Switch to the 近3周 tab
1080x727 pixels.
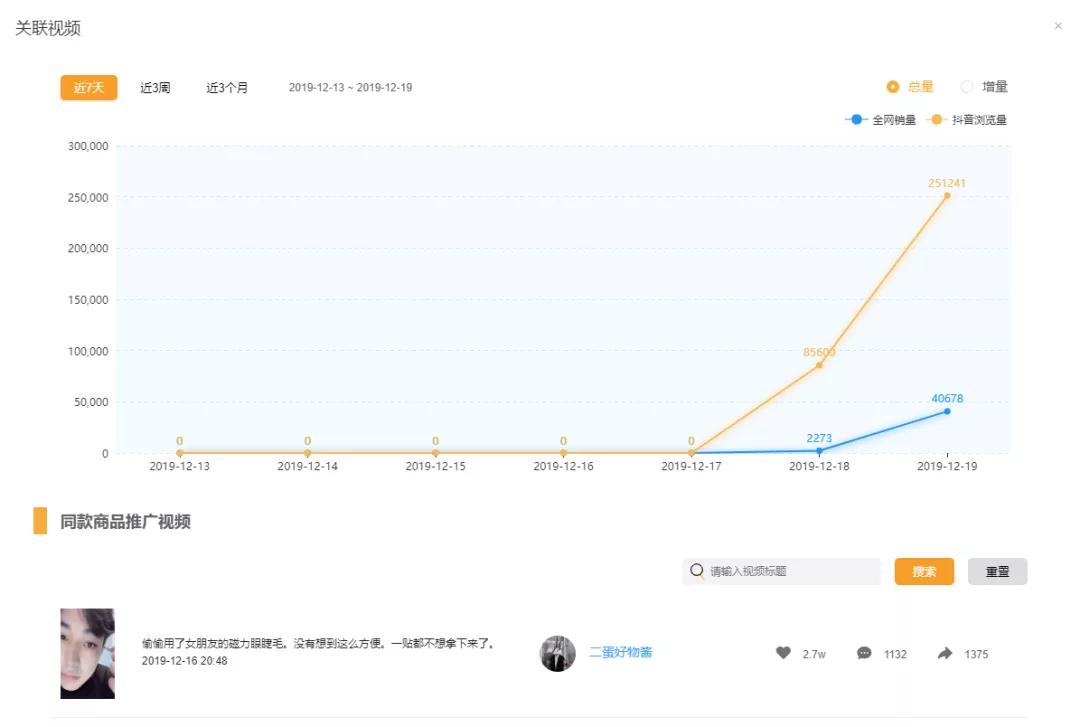pyautogui.click(x=155, y=87)
